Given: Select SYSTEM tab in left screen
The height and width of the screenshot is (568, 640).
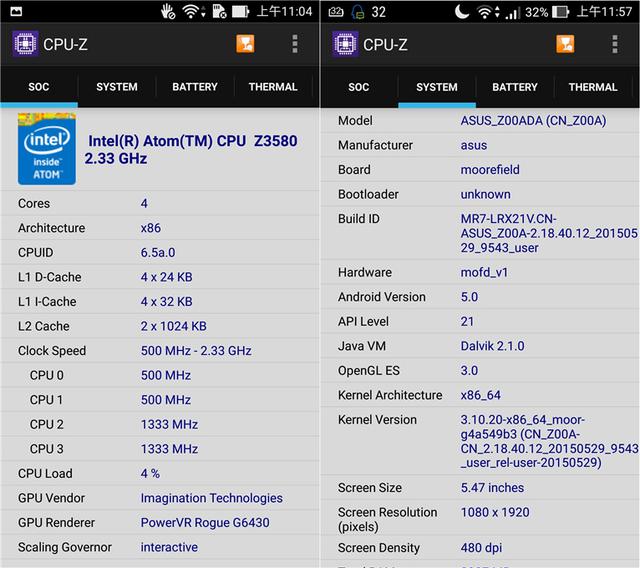Looking at the screenshot, I should 117,87.
